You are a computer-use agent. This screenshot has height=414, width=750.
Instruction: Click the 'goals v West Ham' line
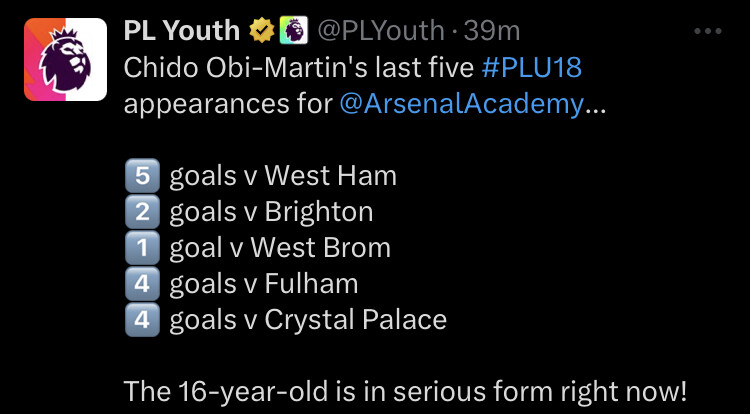(x=283, y=176)
